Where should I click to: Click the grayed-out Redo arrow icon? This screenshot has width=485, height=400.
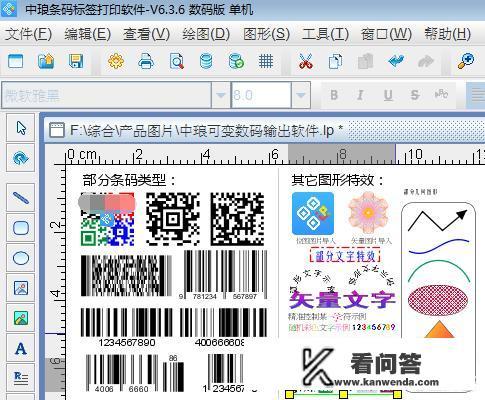click(x=426, y=61)
